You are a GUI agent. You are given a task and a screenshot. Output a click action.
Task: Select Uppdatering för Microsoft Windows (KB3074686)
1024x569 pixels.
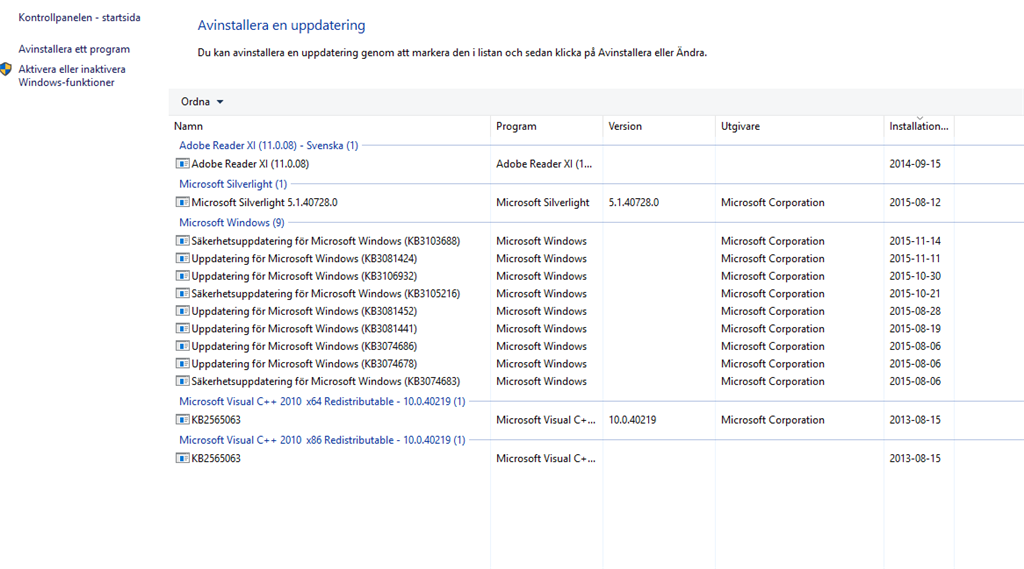coord(304,347)
